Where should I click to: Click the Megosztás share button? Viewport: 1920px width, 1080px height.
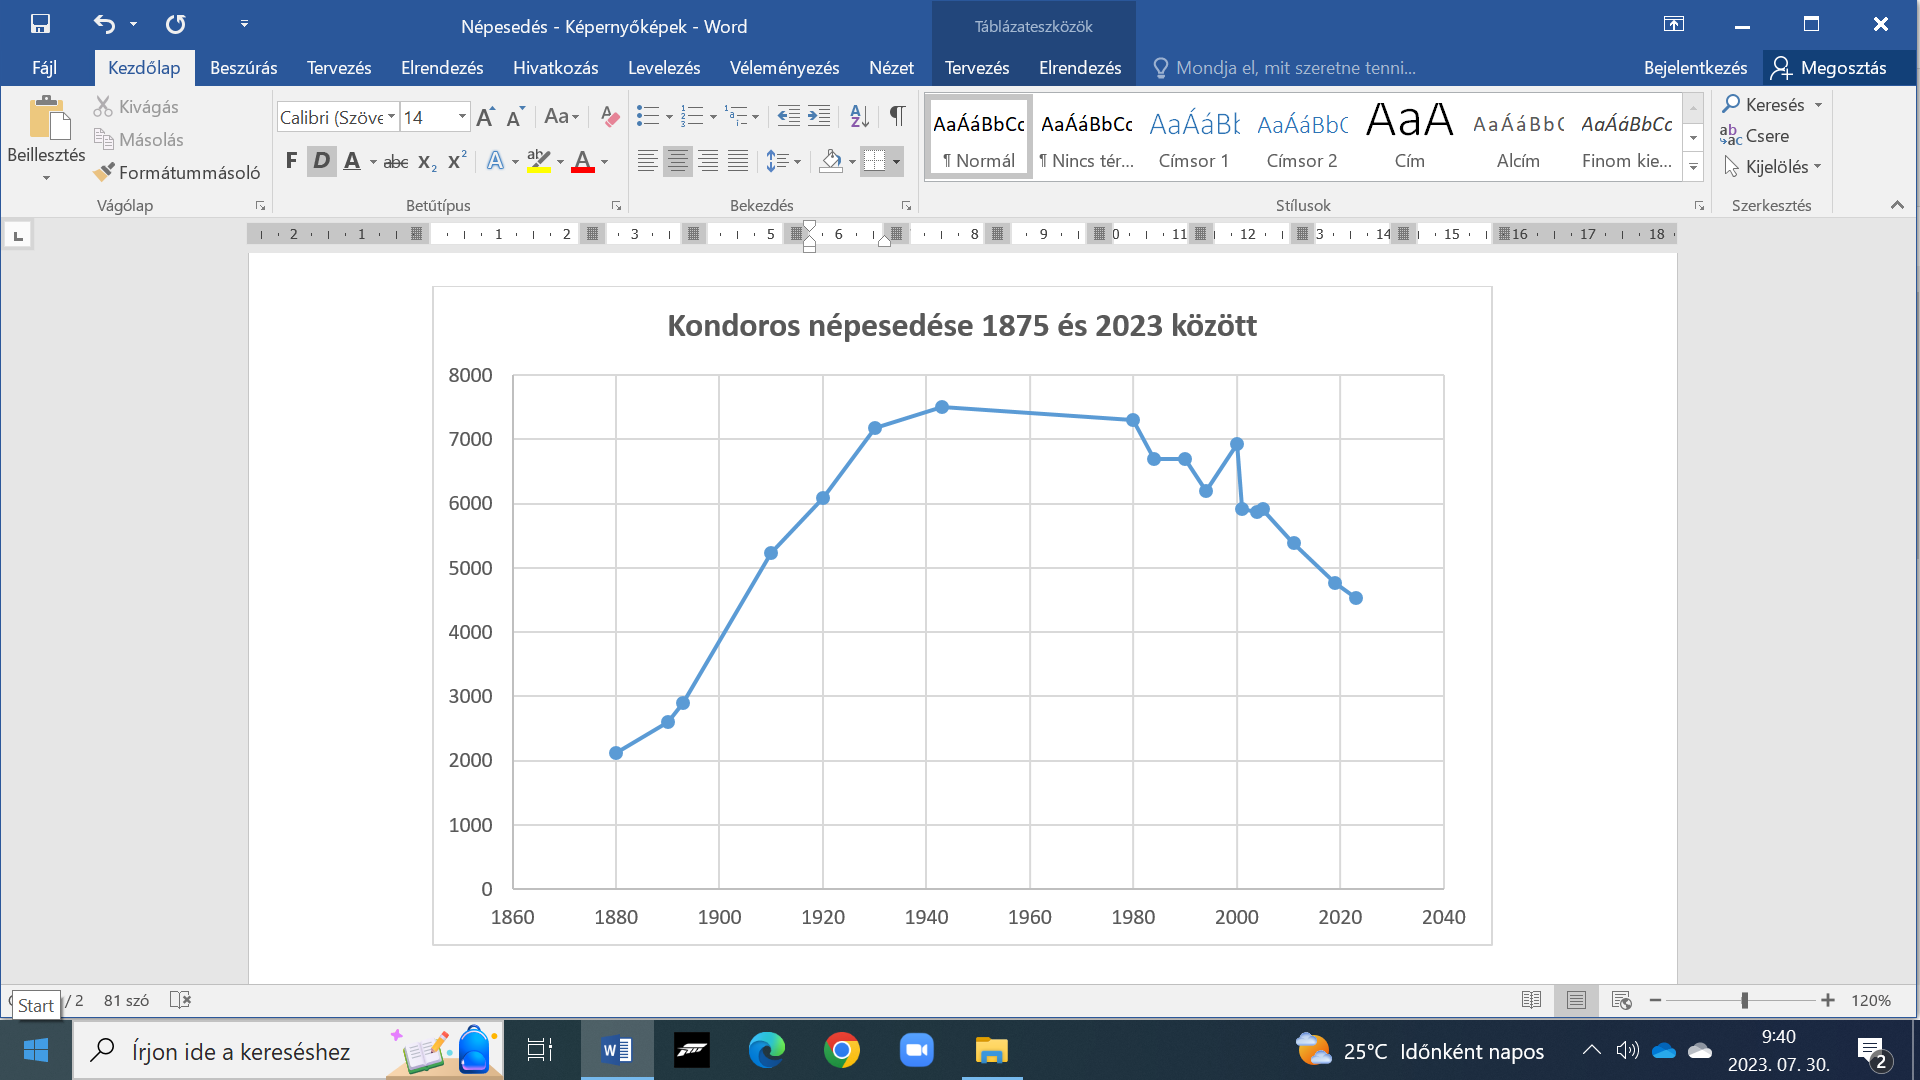click(1829, 68)
